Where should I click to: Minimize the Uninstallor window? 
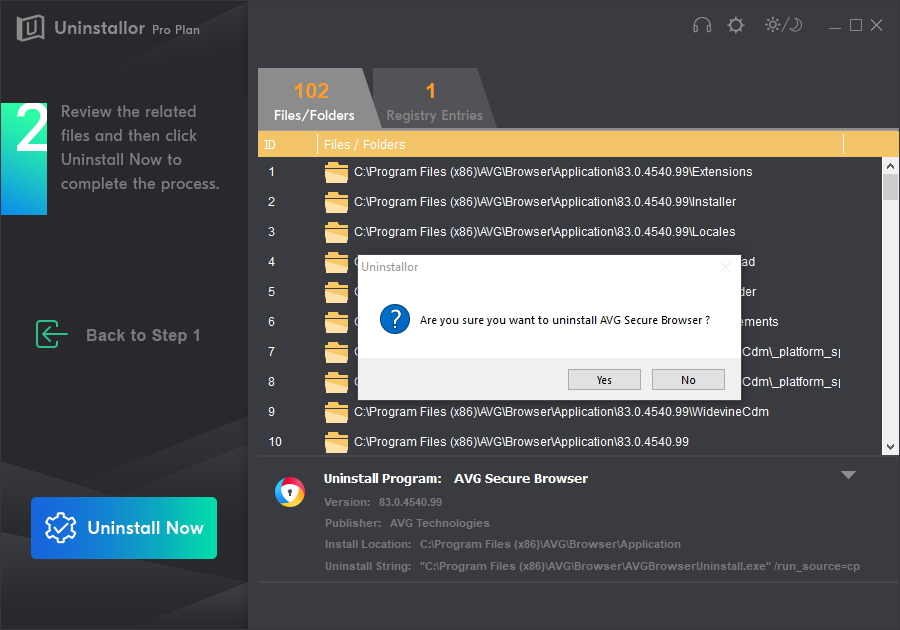click(835, 26)
